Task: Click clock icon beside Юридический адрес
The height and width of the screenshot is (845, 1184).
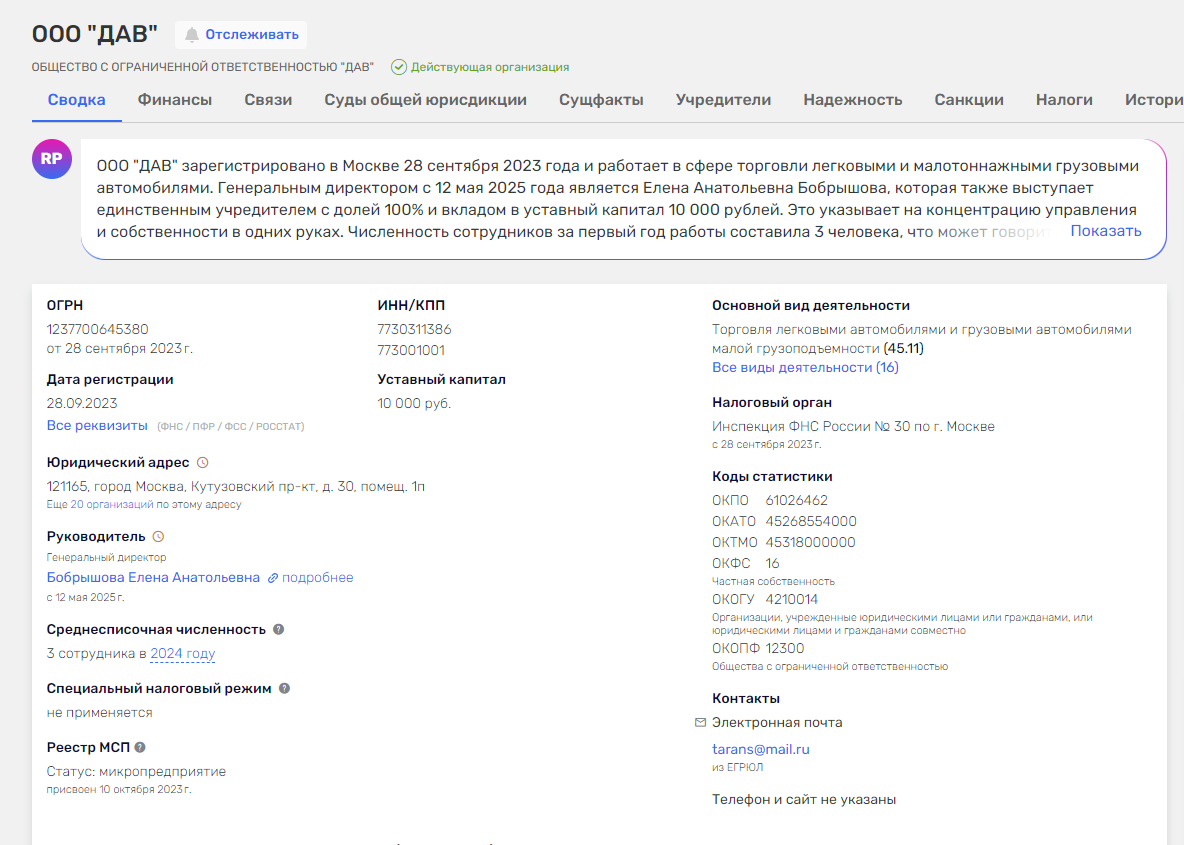Action: [202, 463]
